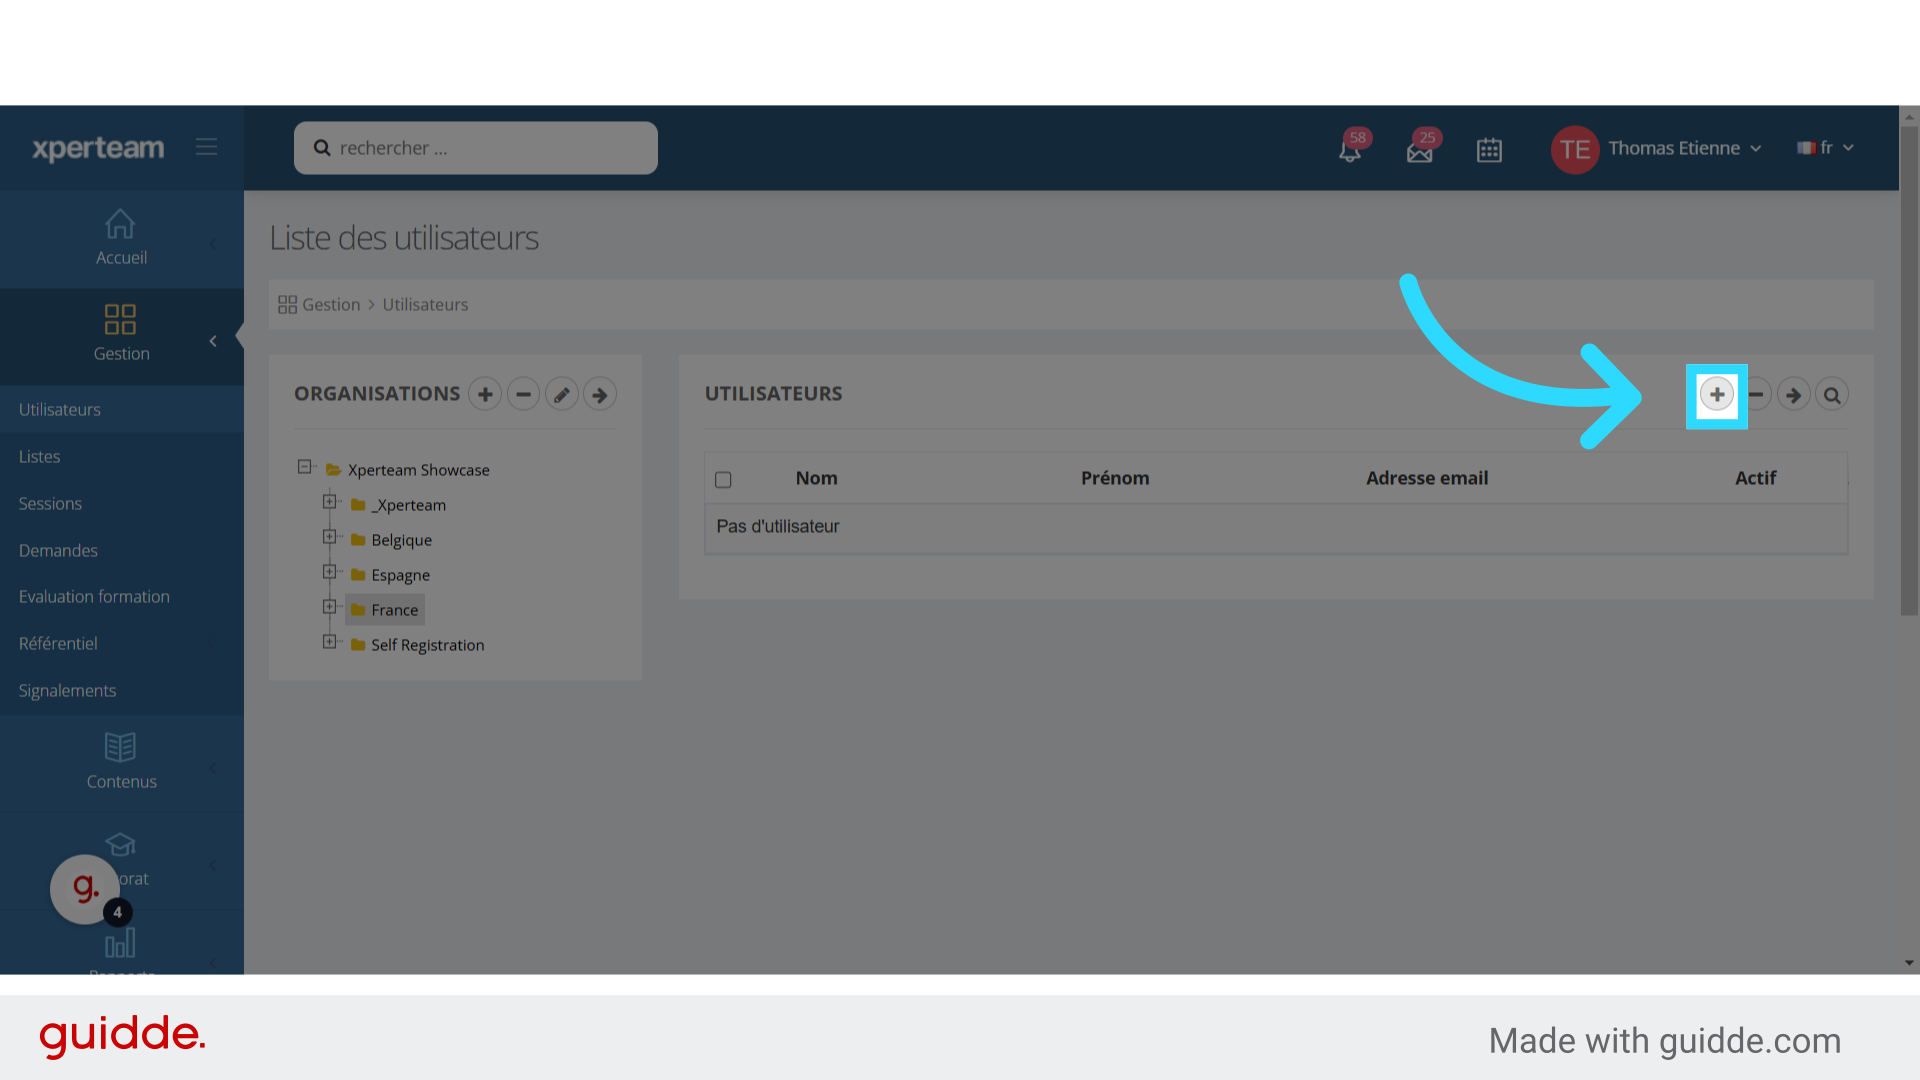Select the Espagne organisation folder
The image size is (1920, 1080).
tap(400, 575)
